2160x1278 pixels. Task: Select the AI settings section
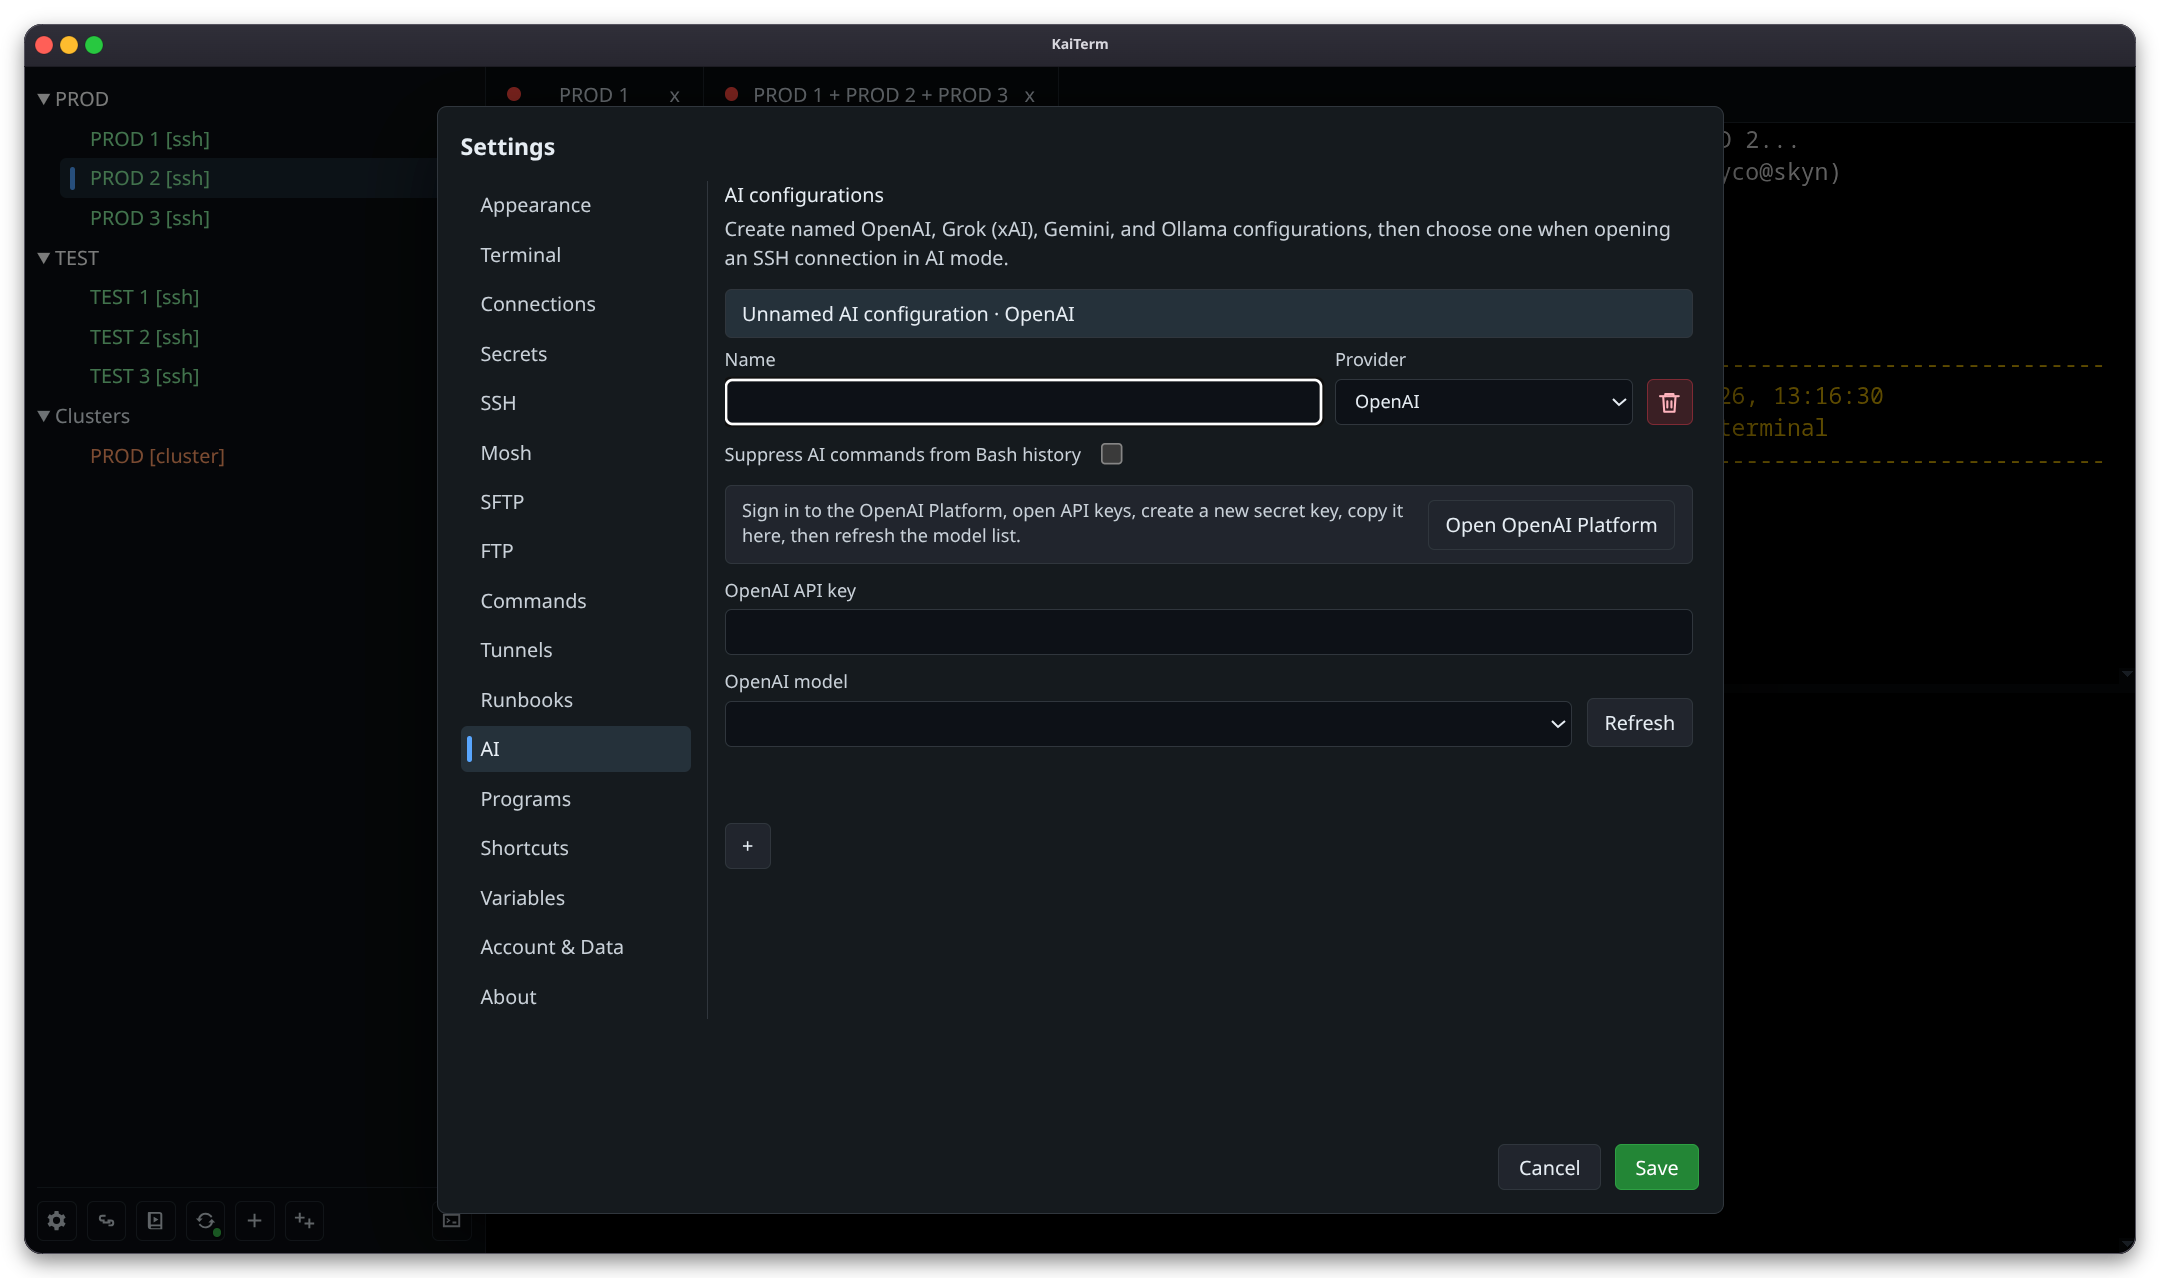(x=575, y=749)
